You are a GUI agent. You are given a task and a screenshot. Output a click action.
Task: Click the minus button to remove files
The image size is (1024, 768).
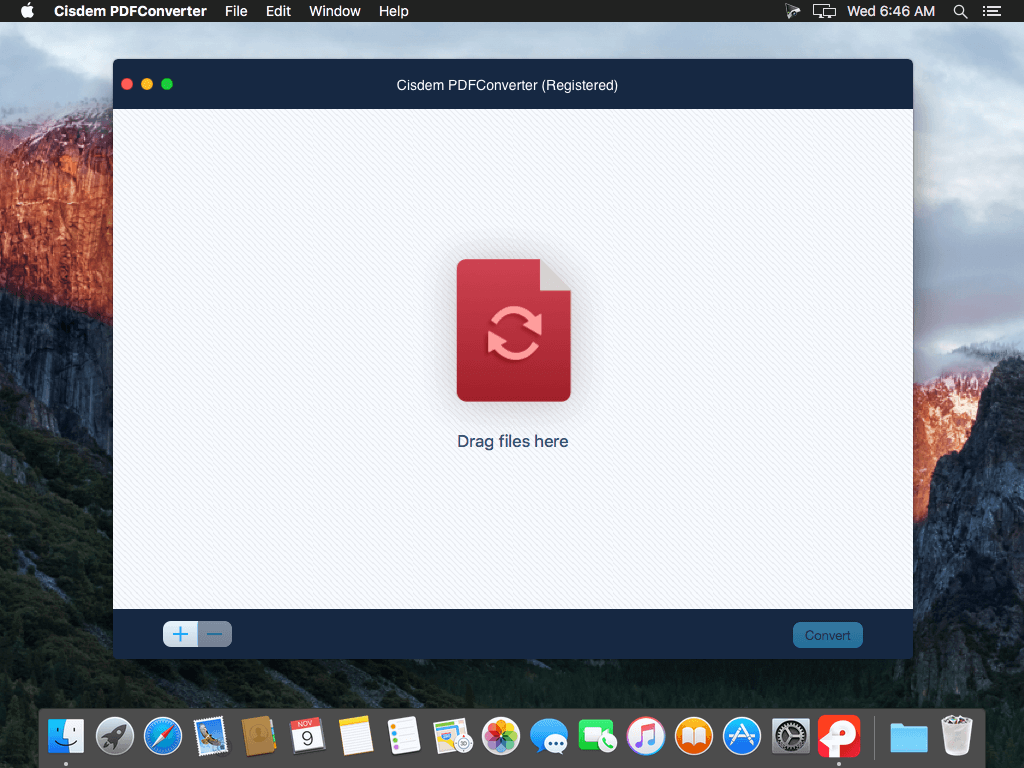click(215, 634)
